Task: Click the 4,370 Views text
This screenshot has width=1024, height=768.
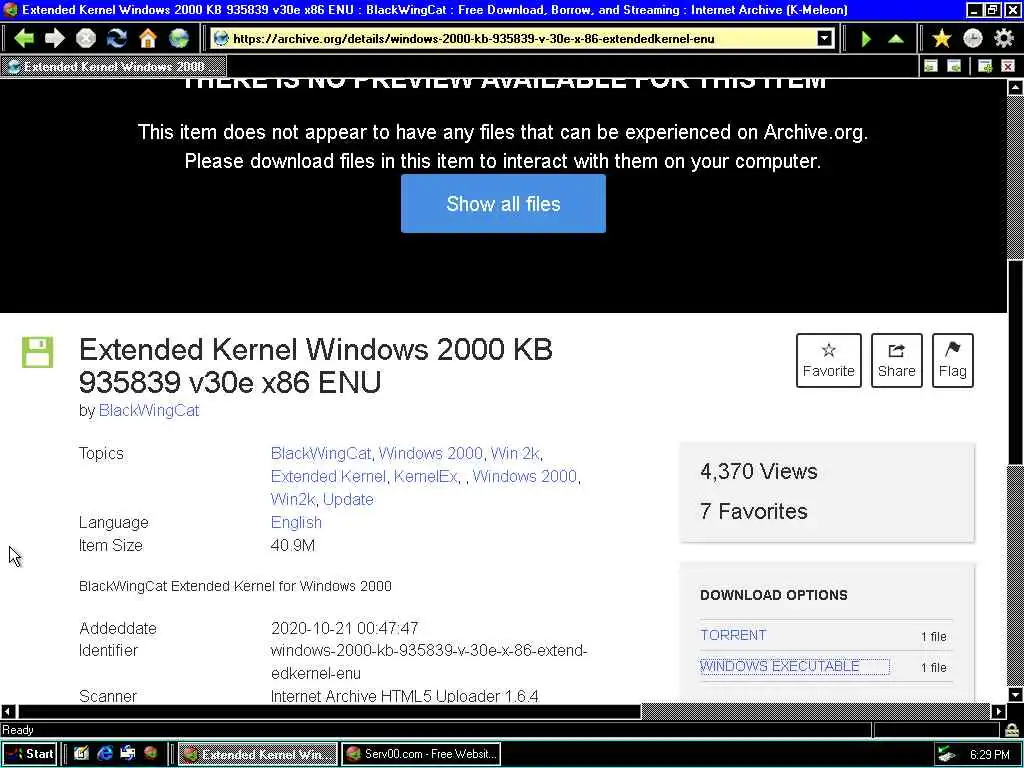Action: point(758,471)
